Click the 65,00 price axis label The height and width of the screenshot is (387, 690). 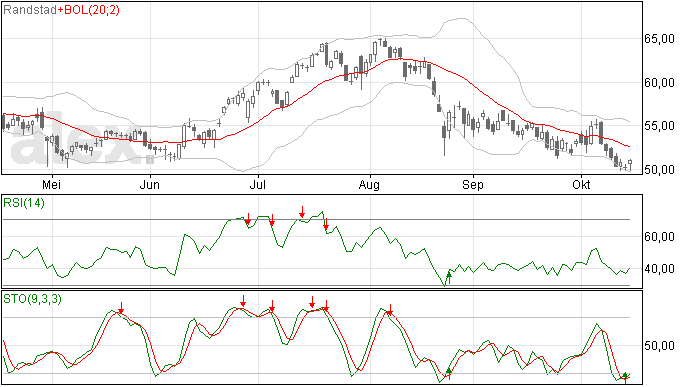click(x=659, y=39)
